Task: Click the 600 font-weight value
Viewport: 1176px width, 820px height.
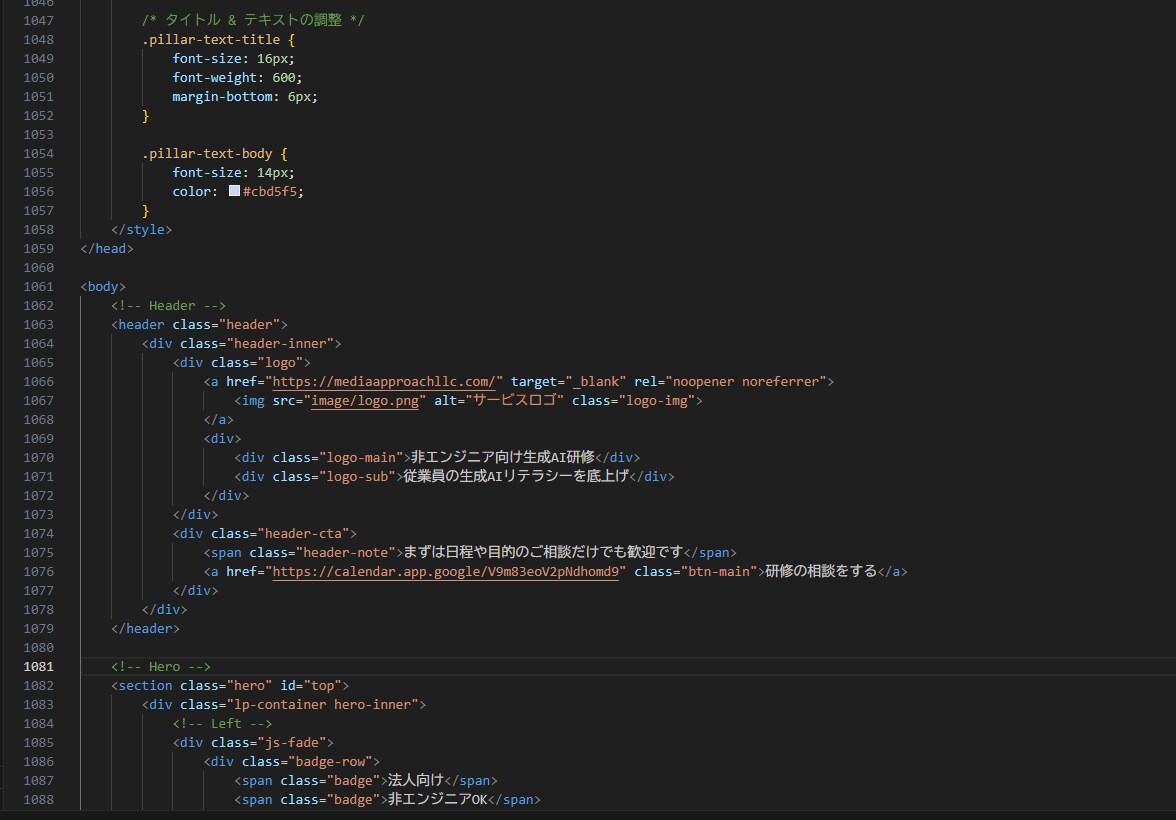Action: pyautogui.click(x=284, y=77)
